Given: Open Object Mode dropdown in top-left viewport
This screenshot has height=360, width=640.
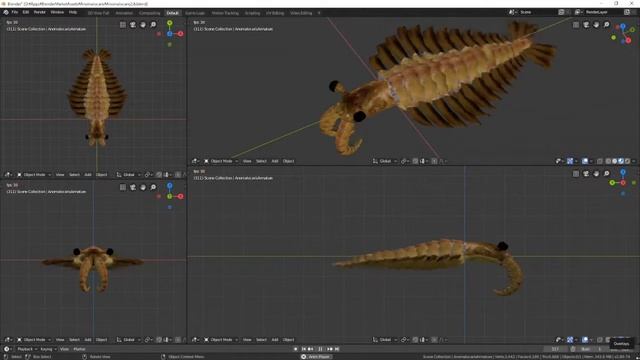Looking at the screenshot, I should [x=34, y=175].
